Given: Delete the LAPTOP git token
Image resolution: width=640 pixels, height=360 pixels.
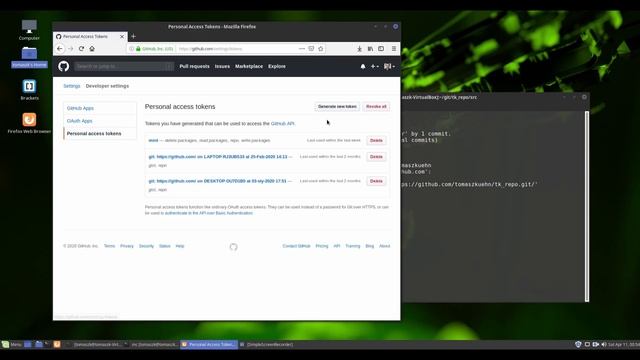Looking at the screenshot, I should point(376,157).
